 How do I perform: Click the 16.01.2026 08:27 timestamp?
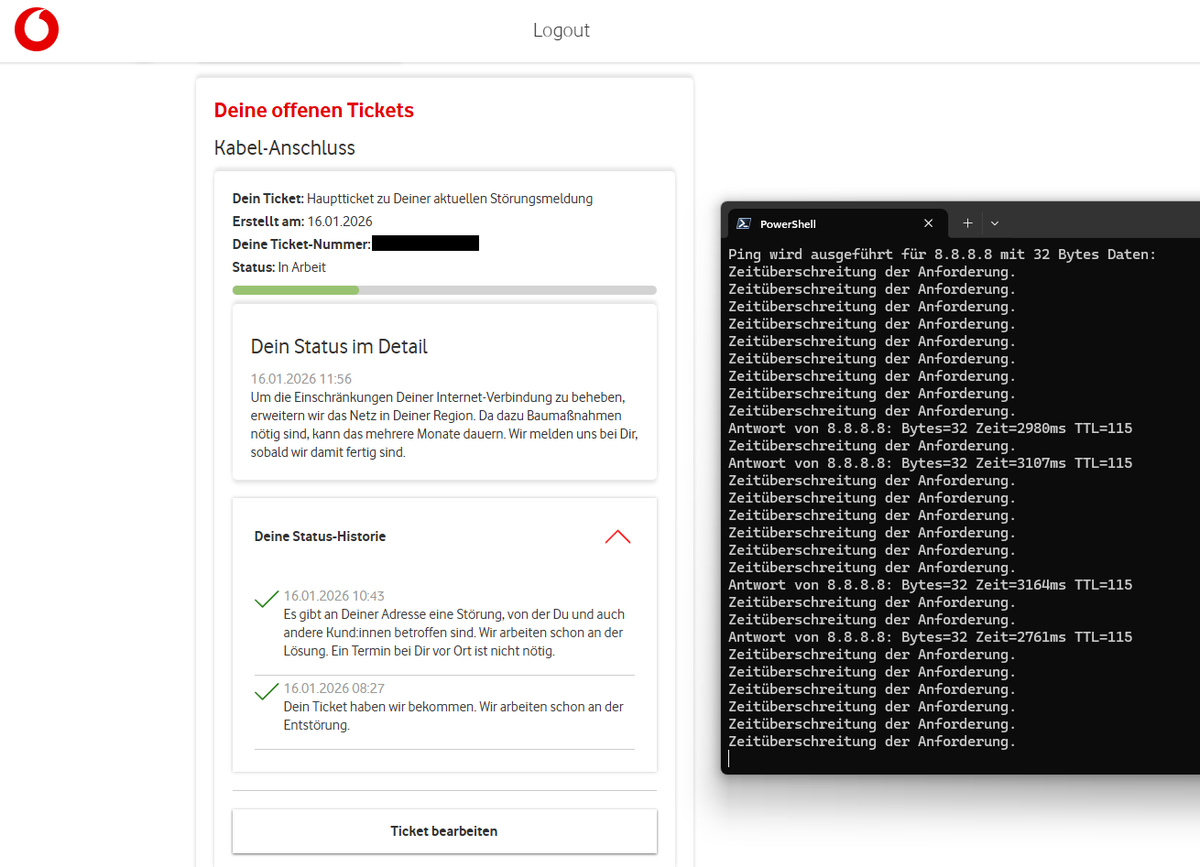coord(334,688)
